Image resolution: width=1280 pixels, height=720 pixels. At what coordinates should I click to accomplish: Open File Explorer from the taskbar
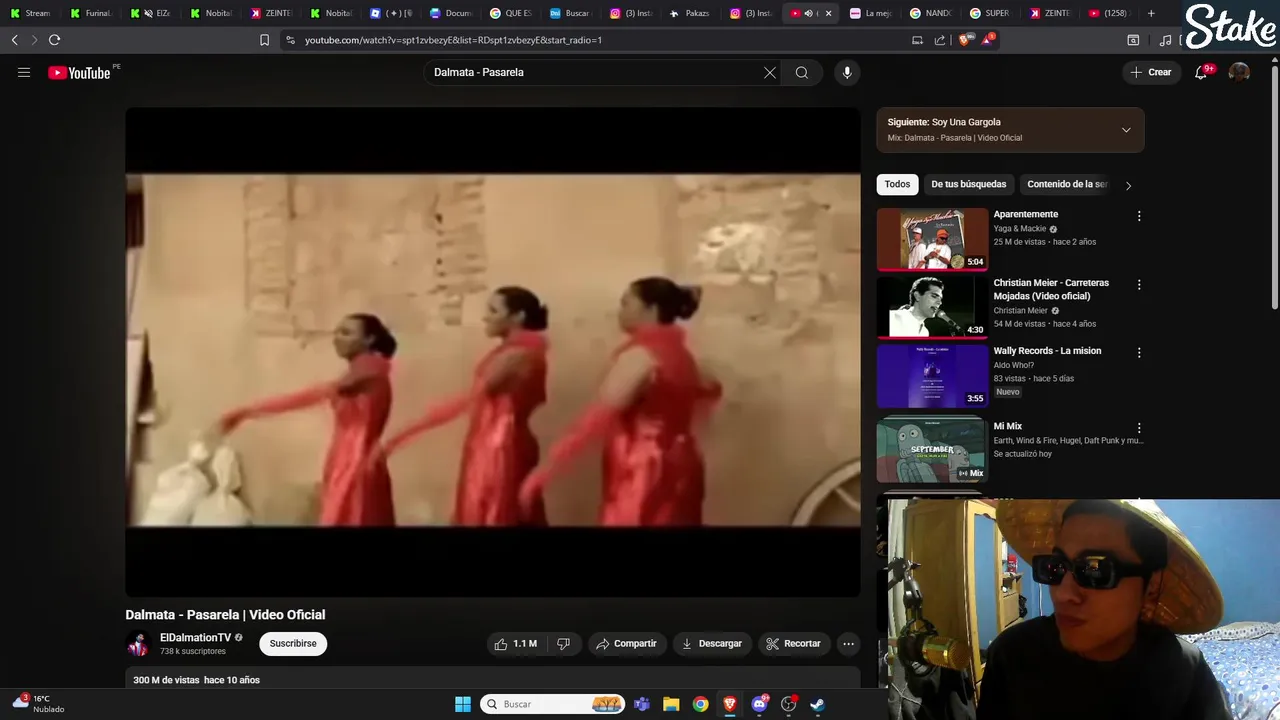tap(671, 704)
